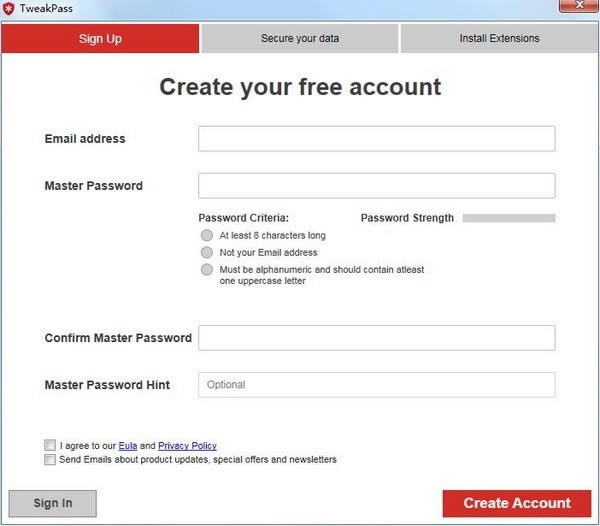This screenshot has height=526, width=600.
Task: Click the red Create Account button
Action: point(517,503)
